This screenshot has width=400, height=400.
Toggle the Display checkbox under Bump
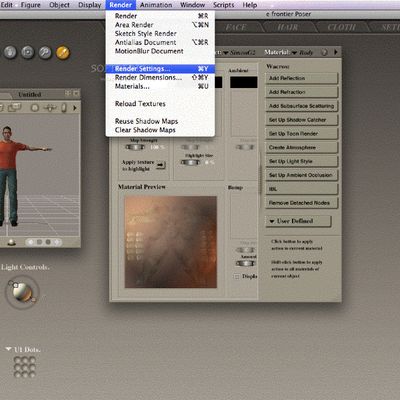[x=237, y=277]
